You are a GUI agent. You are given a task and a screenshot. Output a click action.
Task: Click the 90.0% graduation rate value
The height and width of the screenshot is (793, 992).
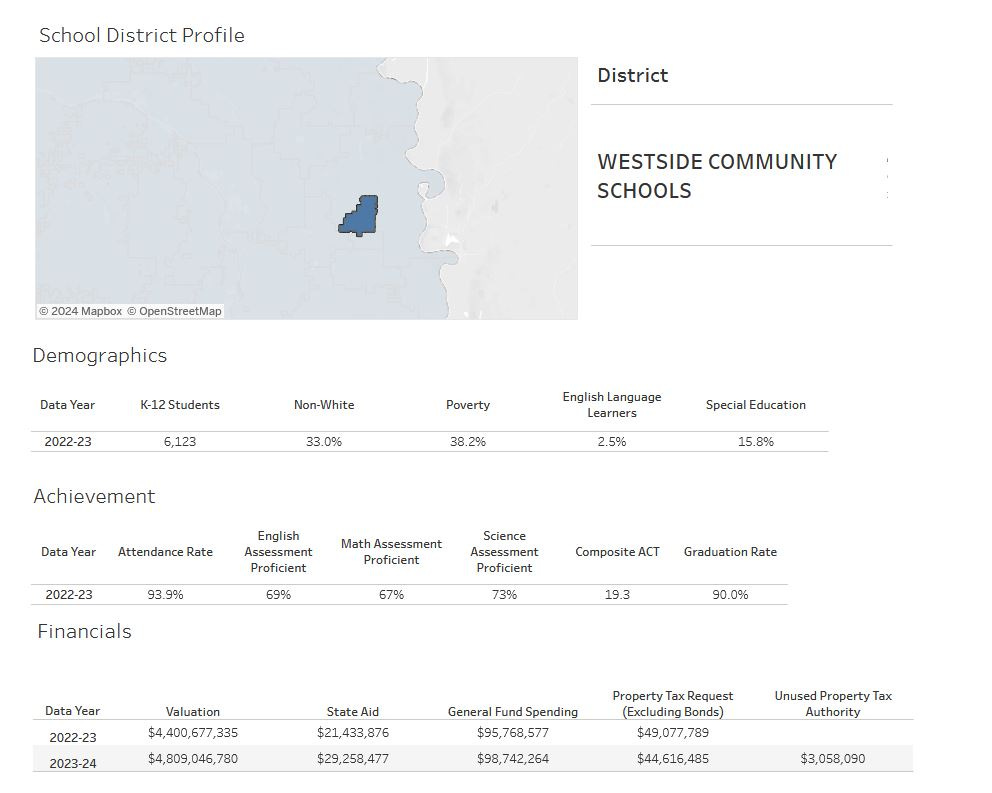[730, 595]
